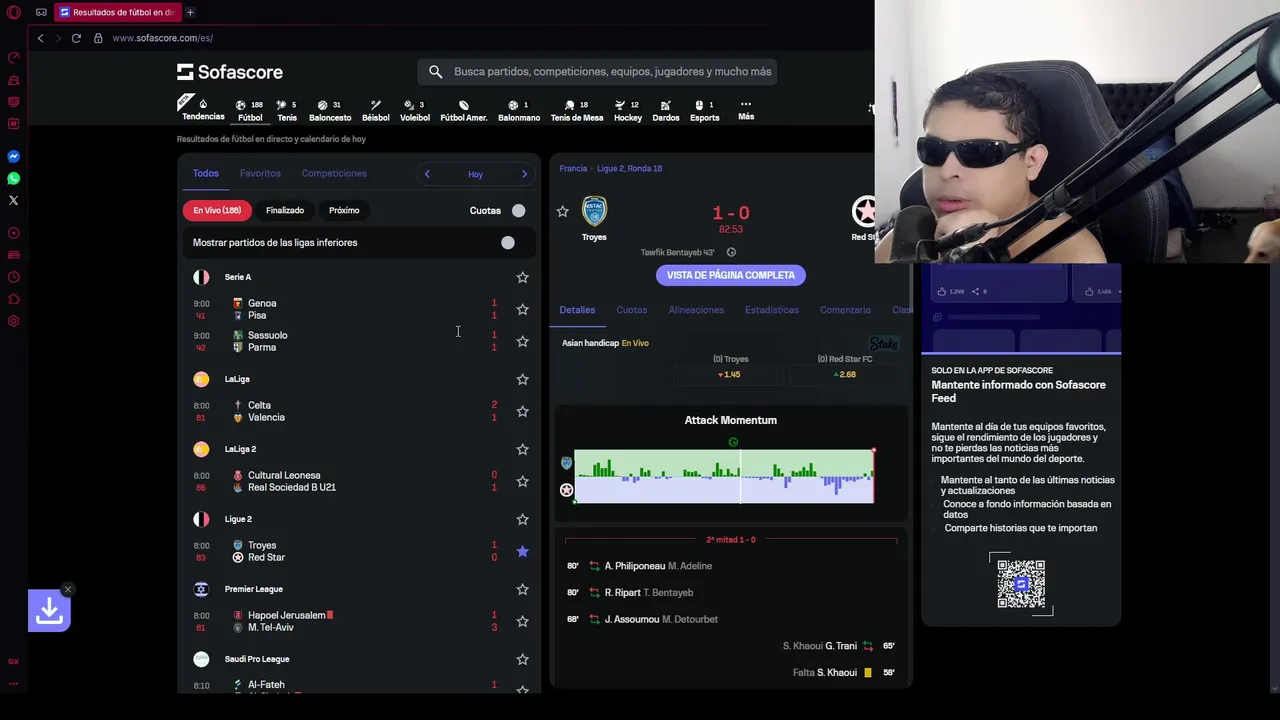Open a new browser tab
The image size is (1280, 720).
pyautogui.click(x=190, y=12)
